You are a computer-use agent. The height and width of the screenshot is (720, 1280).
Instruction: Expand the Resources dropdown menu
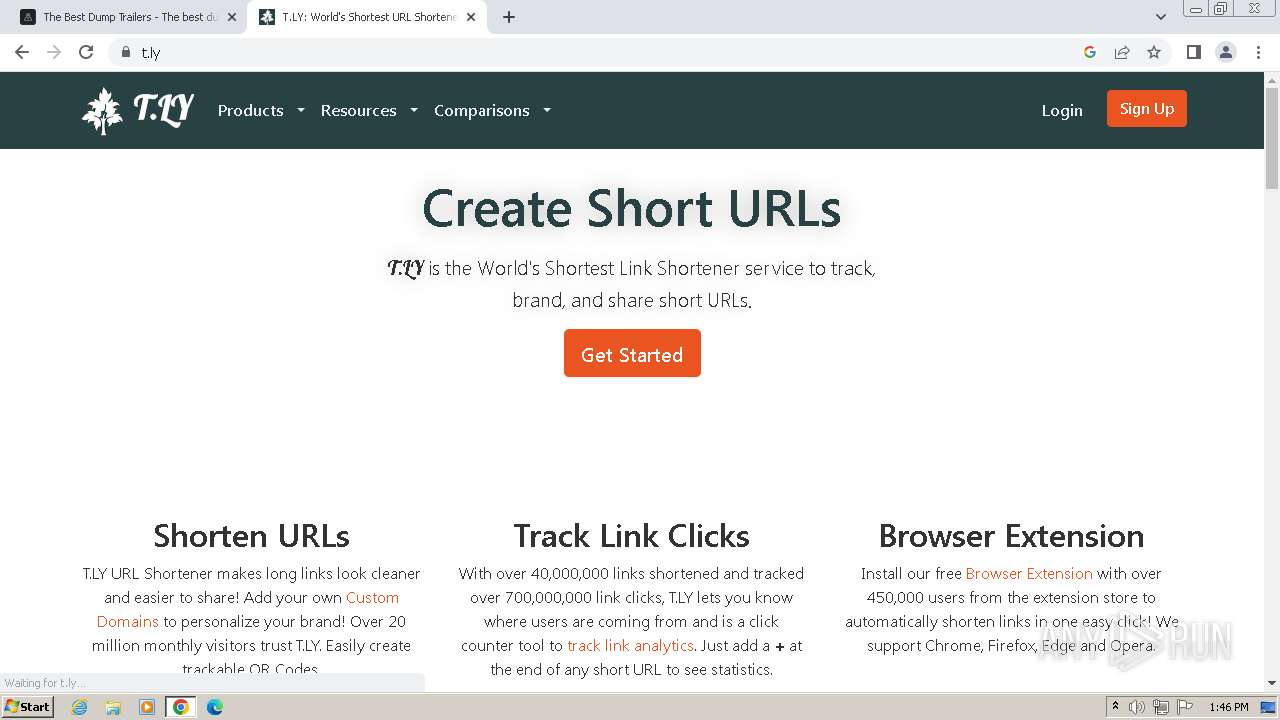click(369, 110)
